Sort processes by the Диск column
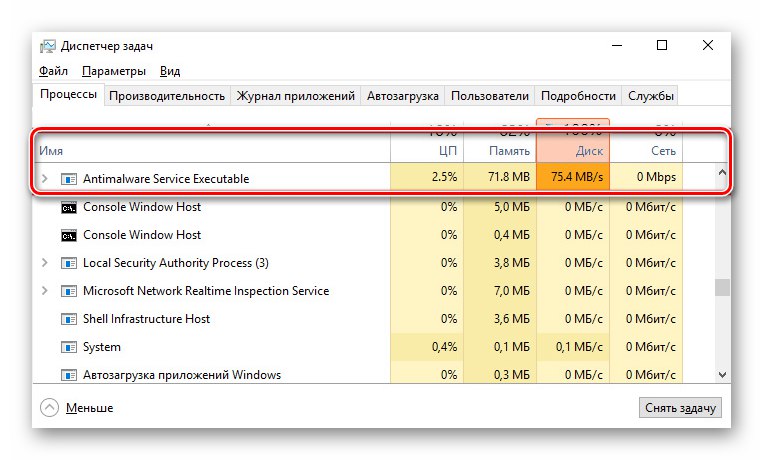Viewport: 763px width, 460px height. pos(573,150)
